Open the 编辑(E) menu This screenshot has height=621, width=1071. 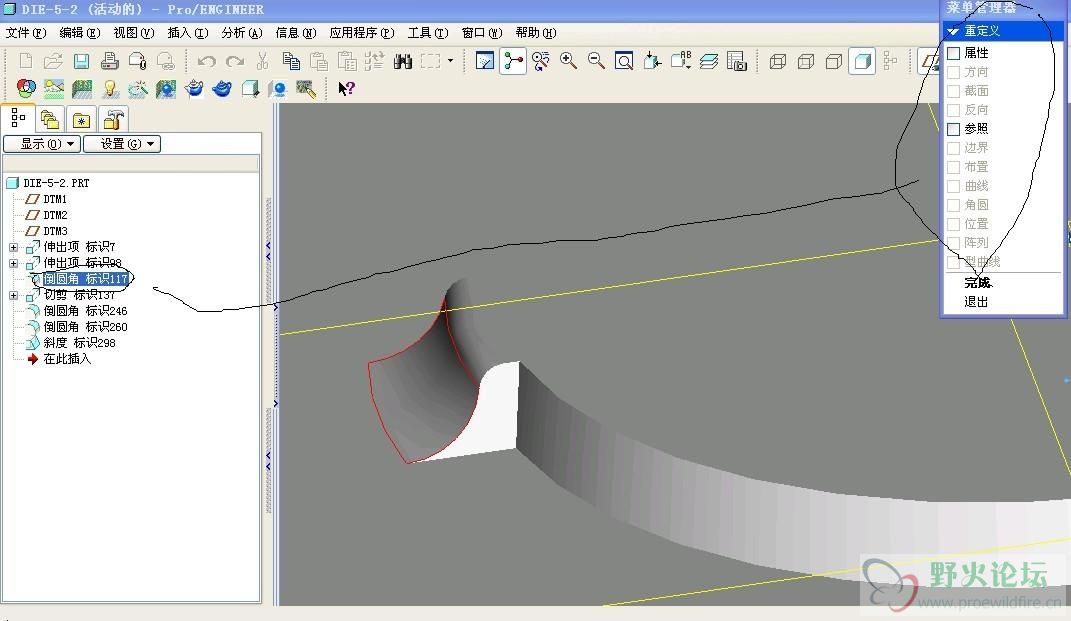coord(80,33)
